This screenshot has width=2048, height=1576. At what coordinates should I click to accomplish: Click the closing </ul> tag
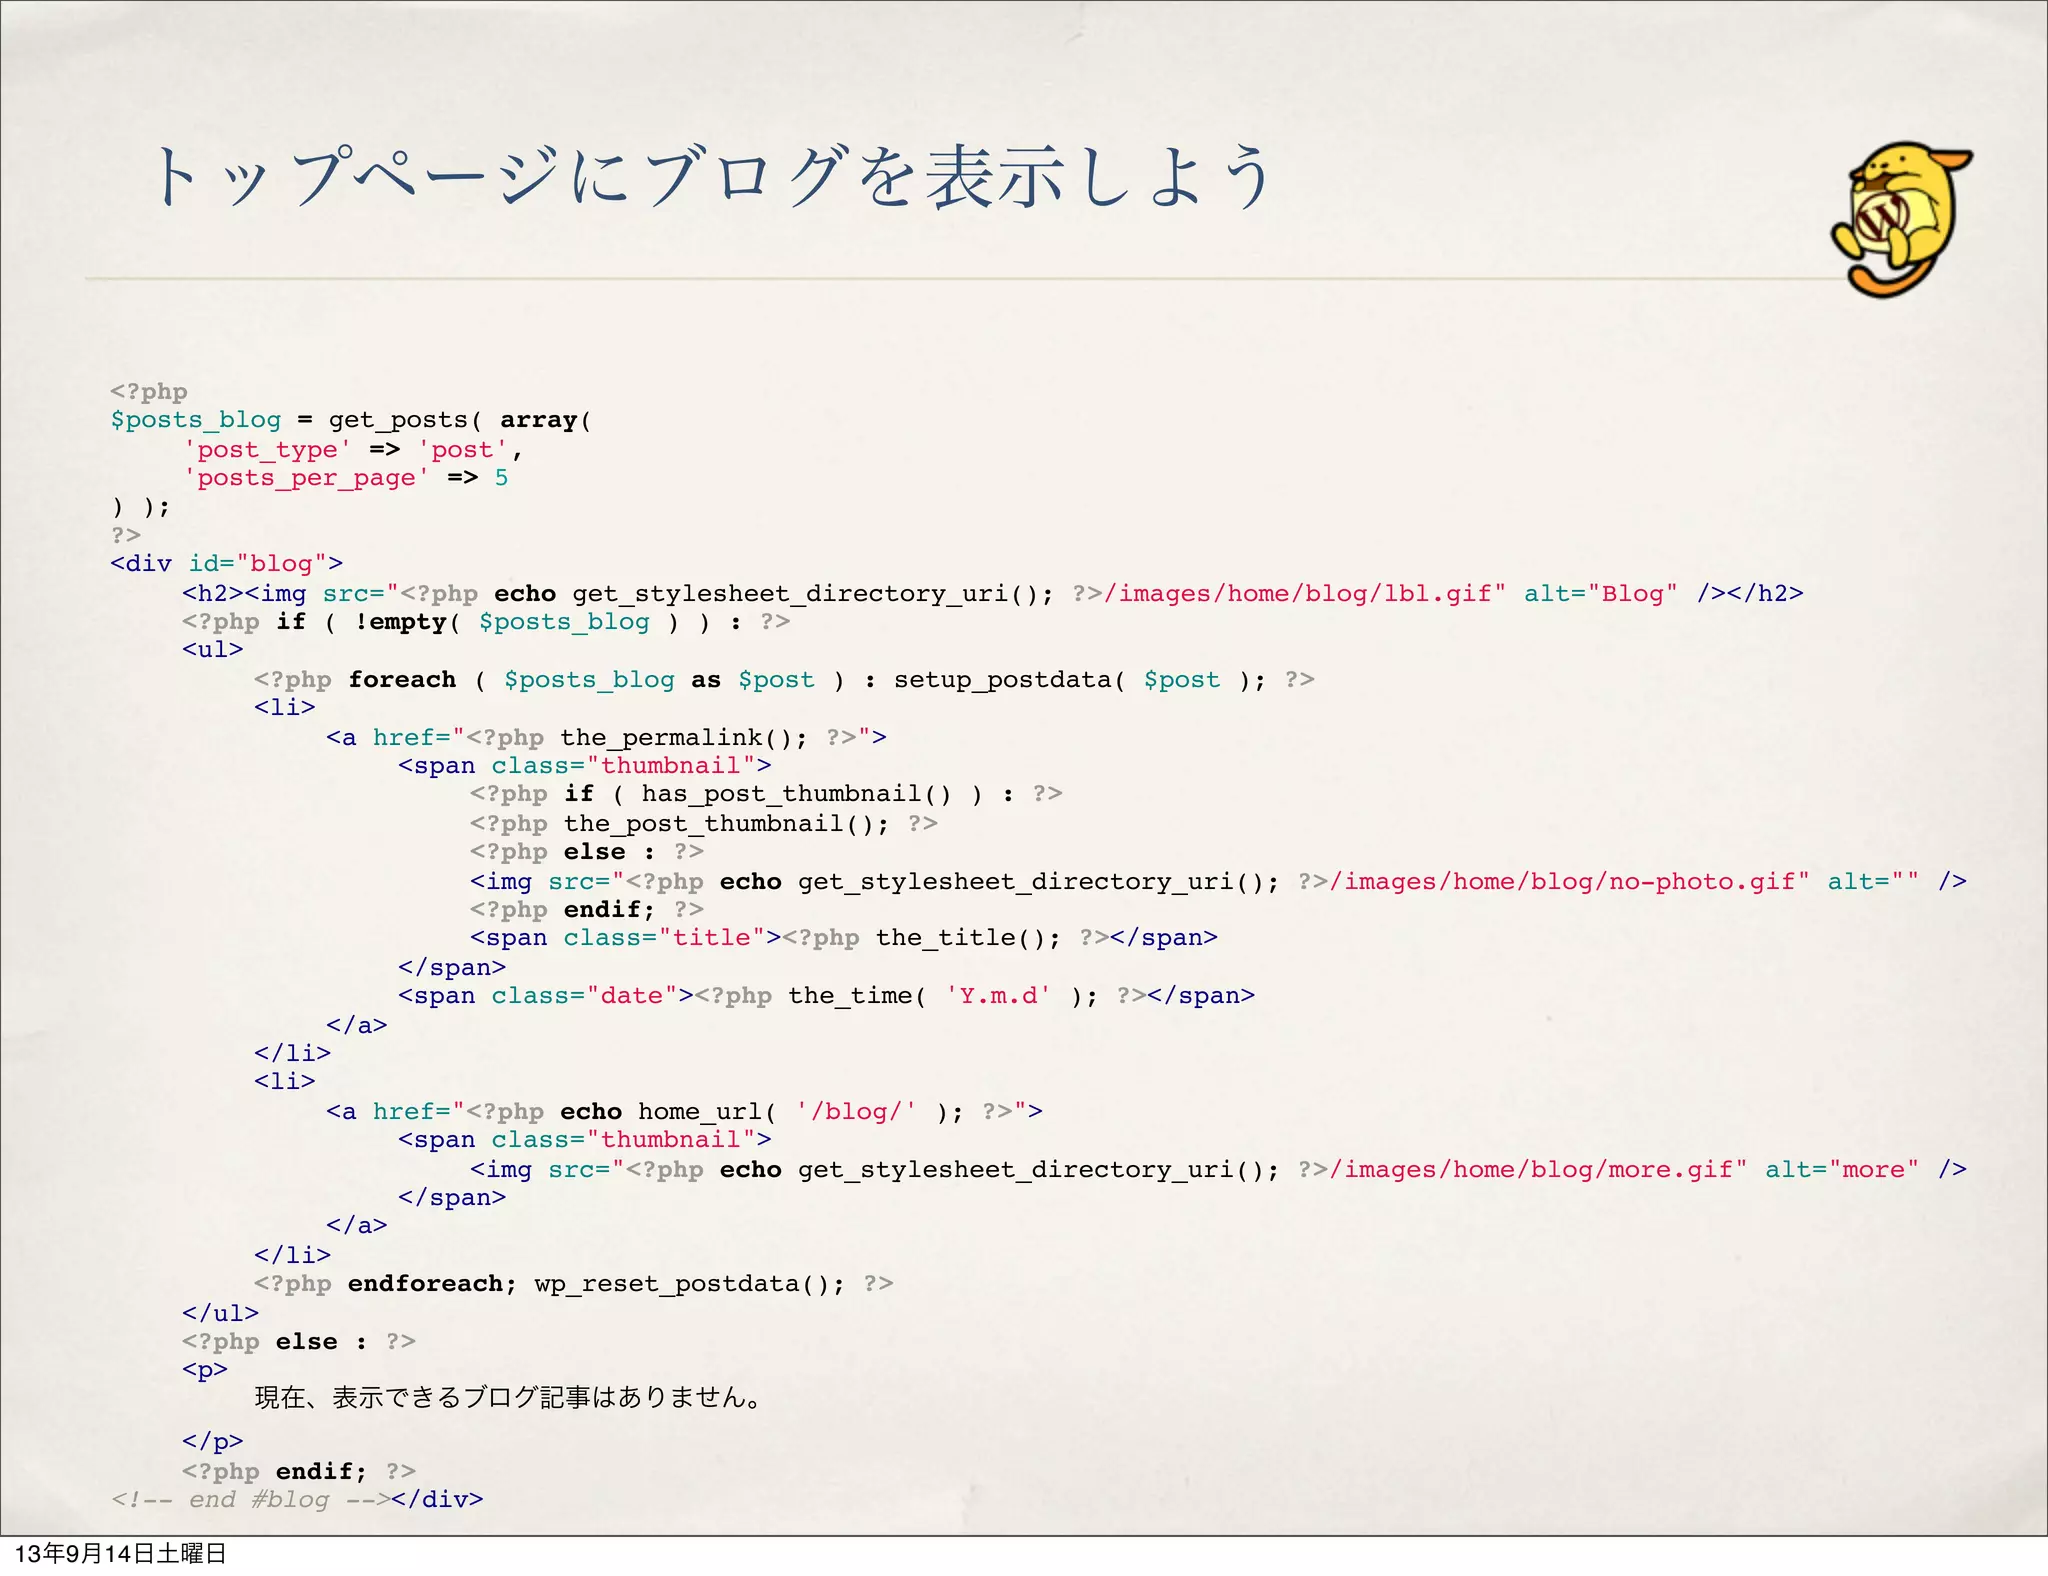[x=221, y=1313]
